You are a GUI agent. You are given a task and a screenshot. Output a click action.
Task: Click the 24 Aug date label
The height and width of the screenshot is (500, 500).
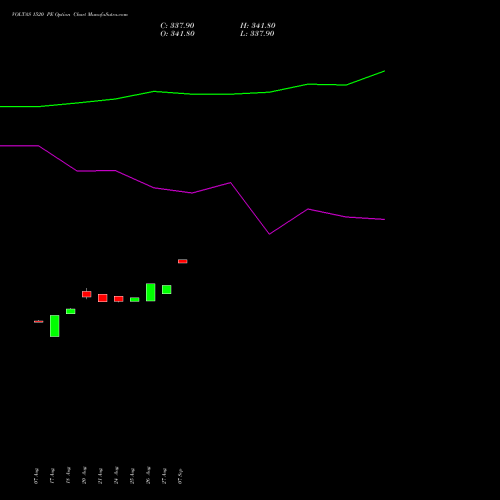point(116,476)
